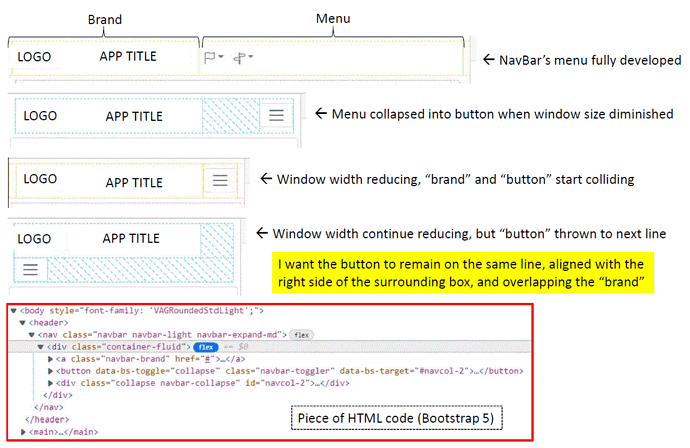
Task: Expand the main element node
Action: click(23, 432)
